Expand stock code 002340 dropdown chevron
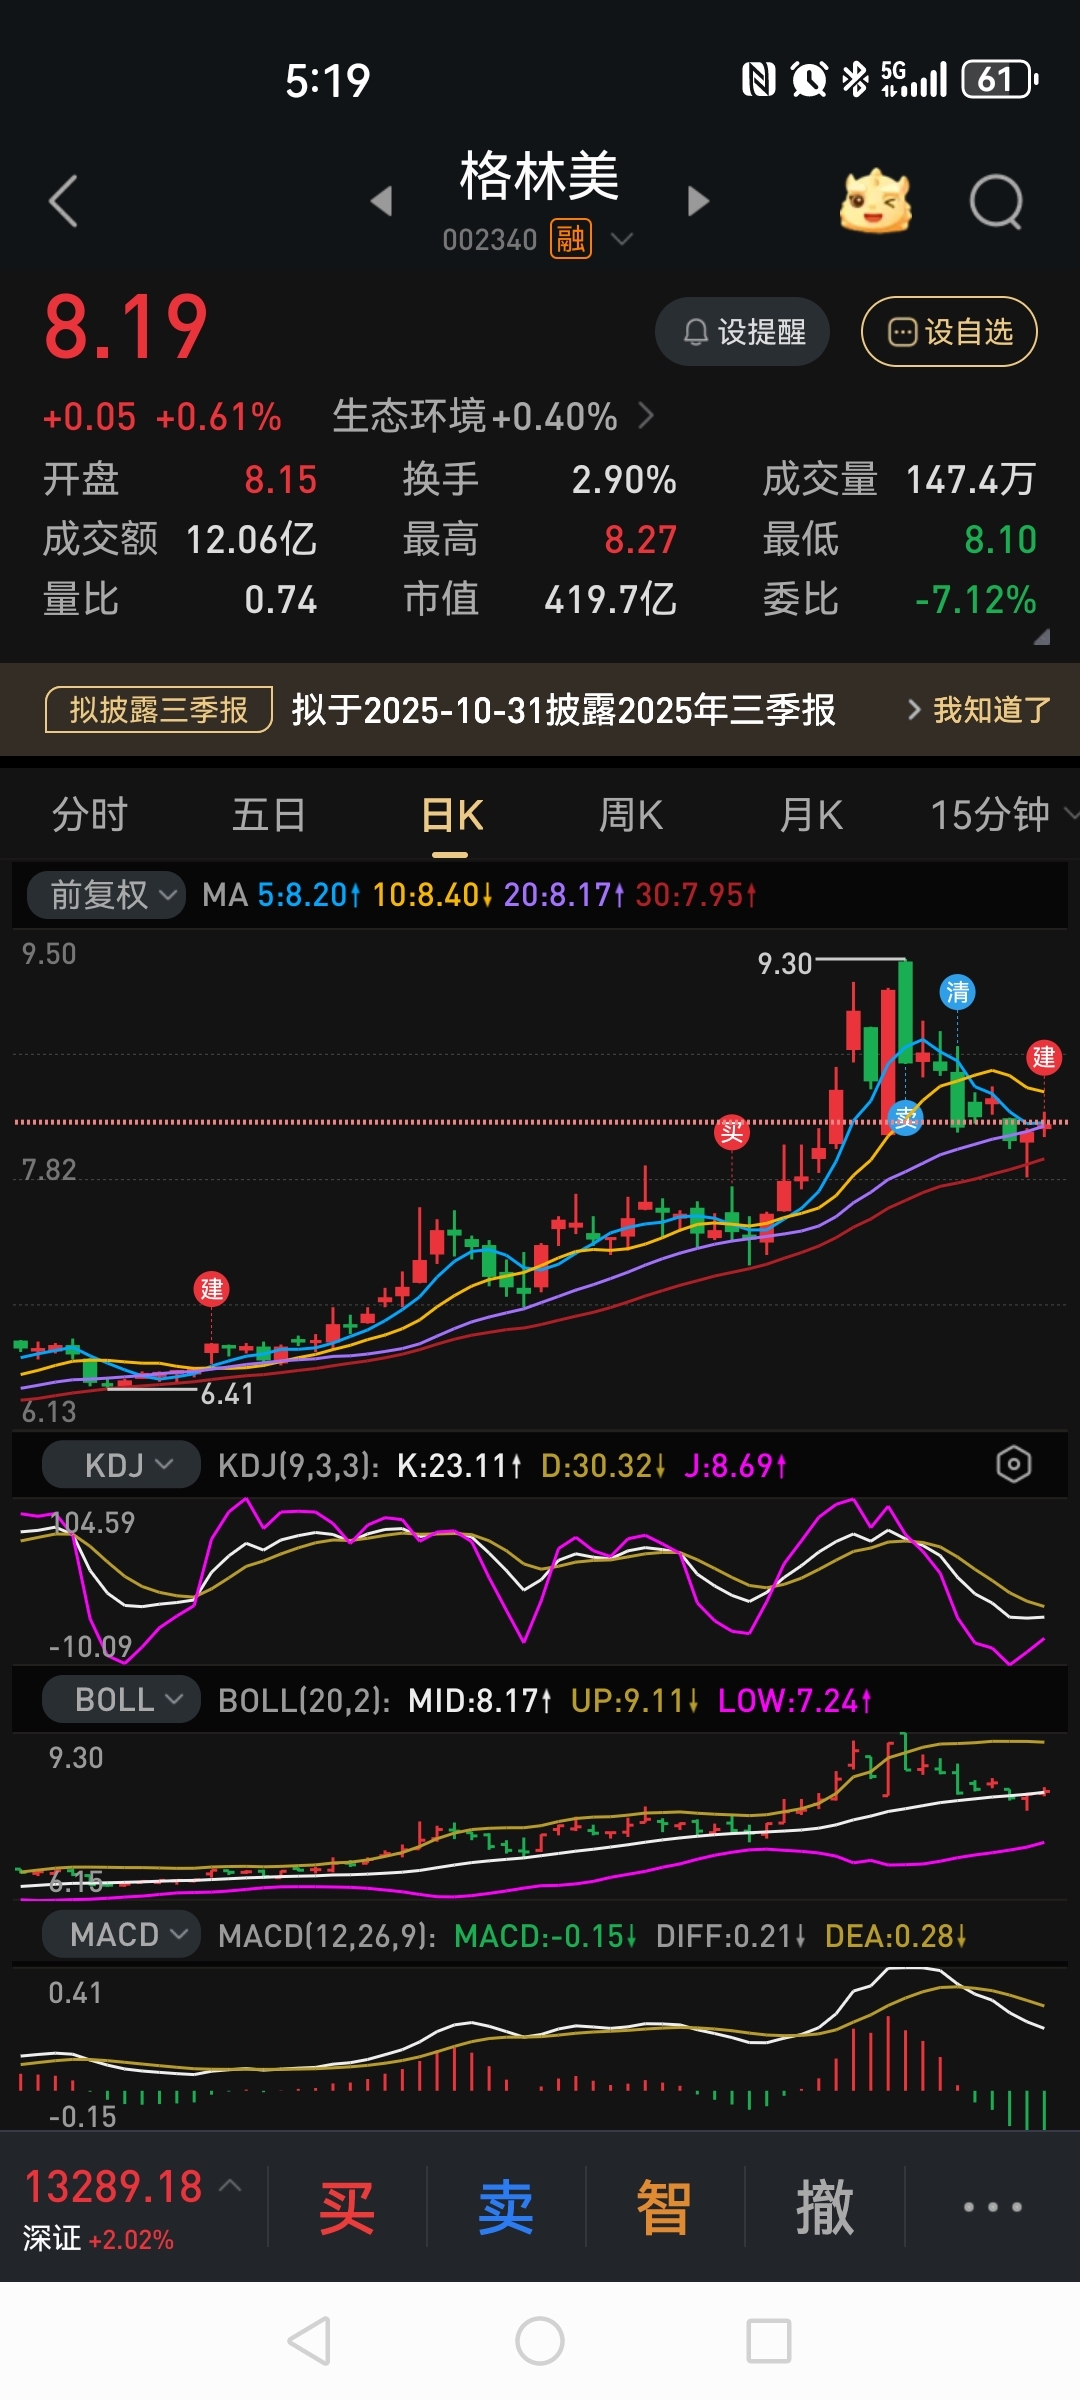The image size is (1080, 2400). 622,239
